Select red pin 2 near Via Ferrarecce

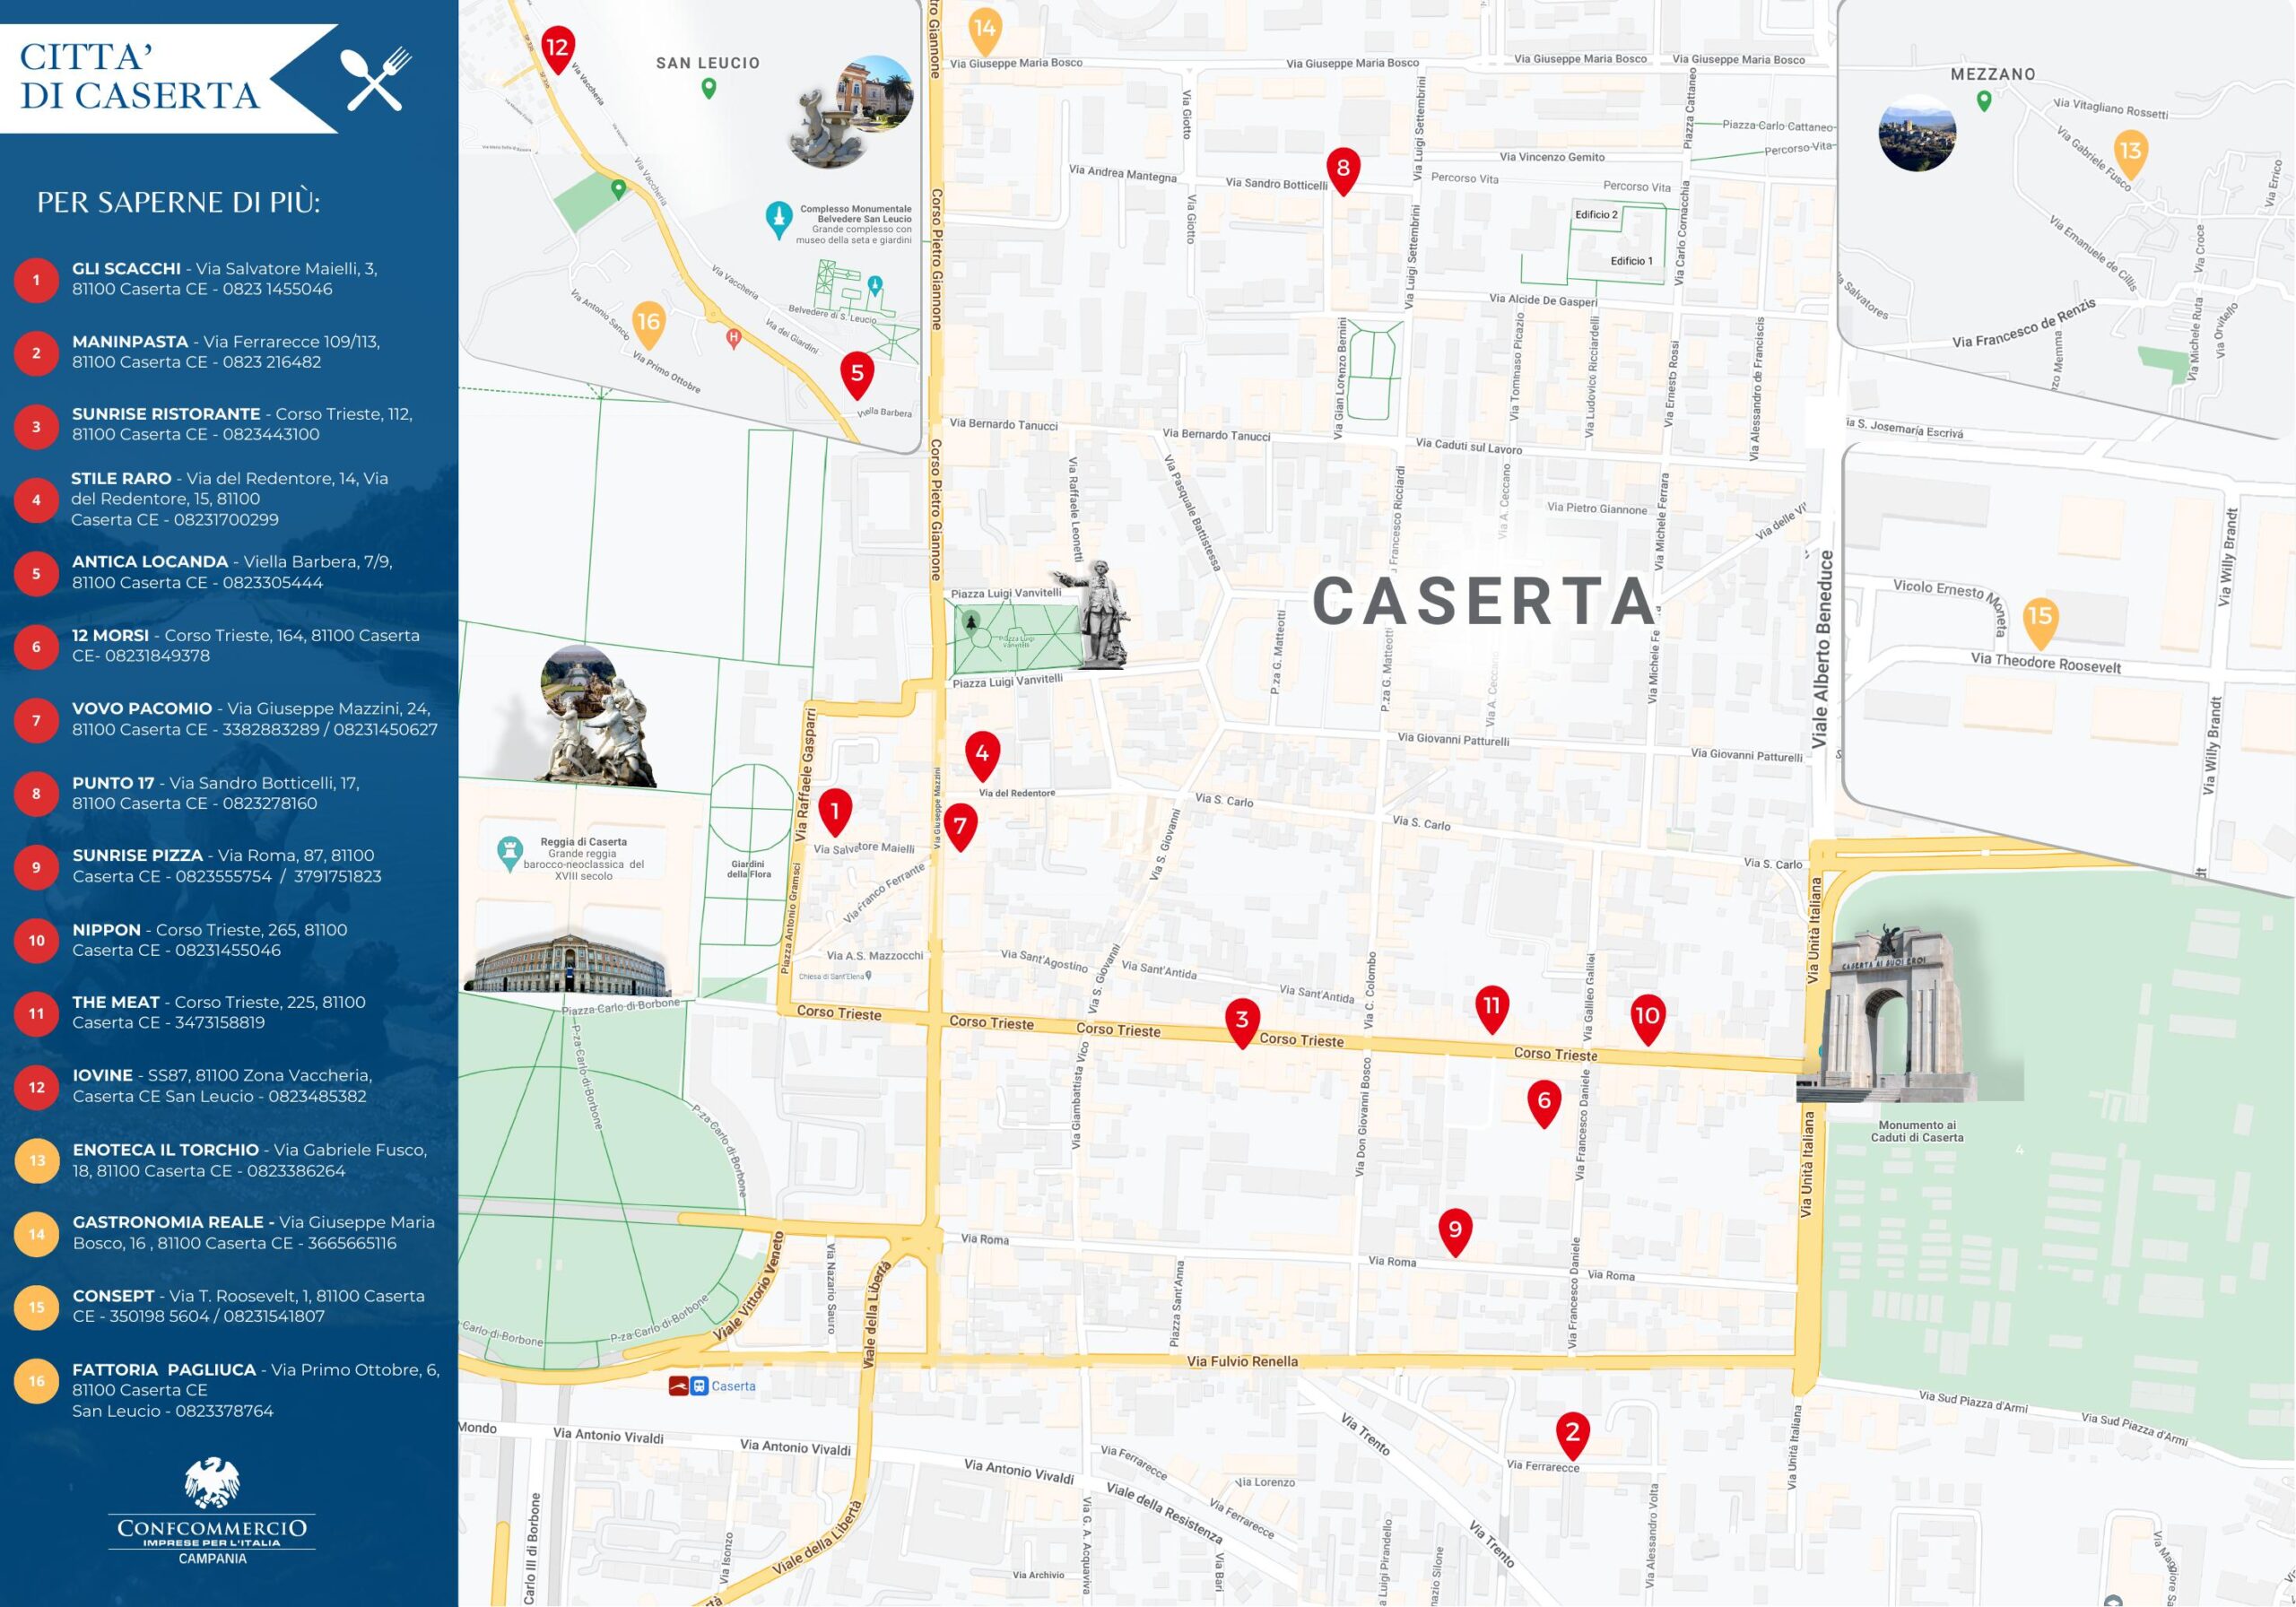click(x=1572, y=1433)
